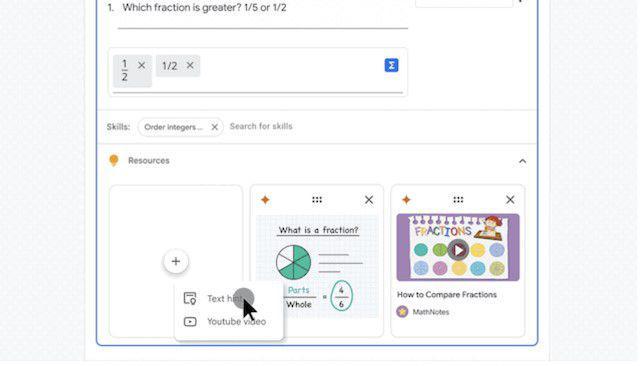Screen dimensions: 640x366
Task: Click the orange Resources lightbulb icon
Action: pyautogui.click(x=114, y=160)
